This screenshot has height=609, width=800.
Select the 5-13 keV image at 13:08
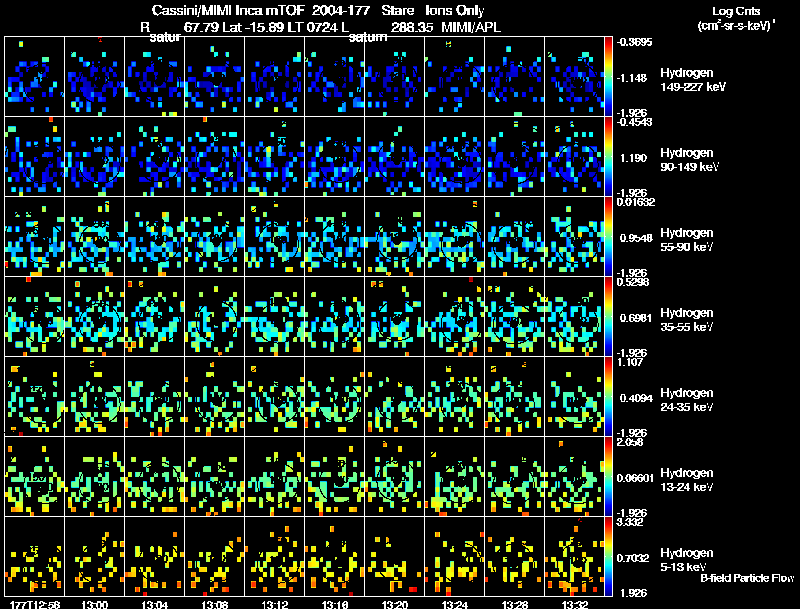214,557
